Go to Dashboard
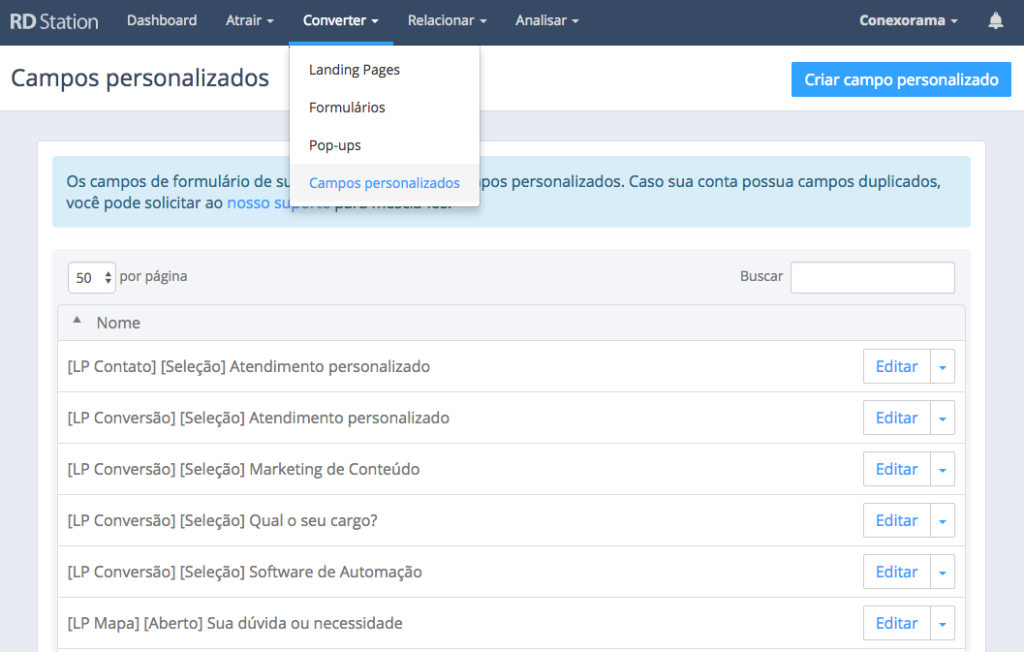 (161, 20)
